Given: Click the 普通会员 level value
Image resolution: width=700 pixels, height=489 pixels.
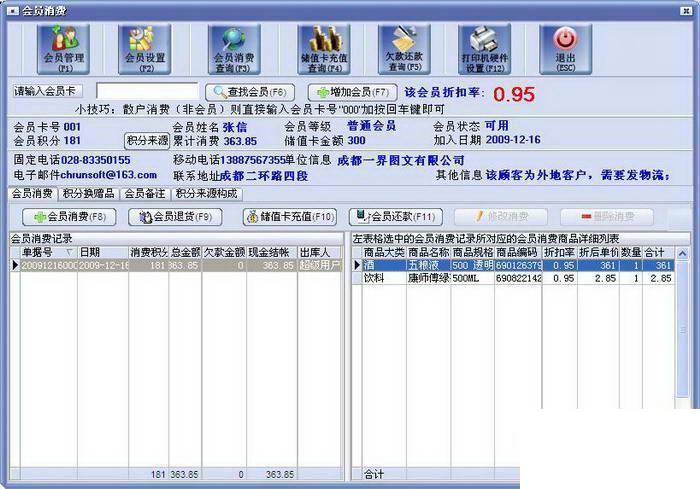Looking at the screenshot, I should 371,126.
